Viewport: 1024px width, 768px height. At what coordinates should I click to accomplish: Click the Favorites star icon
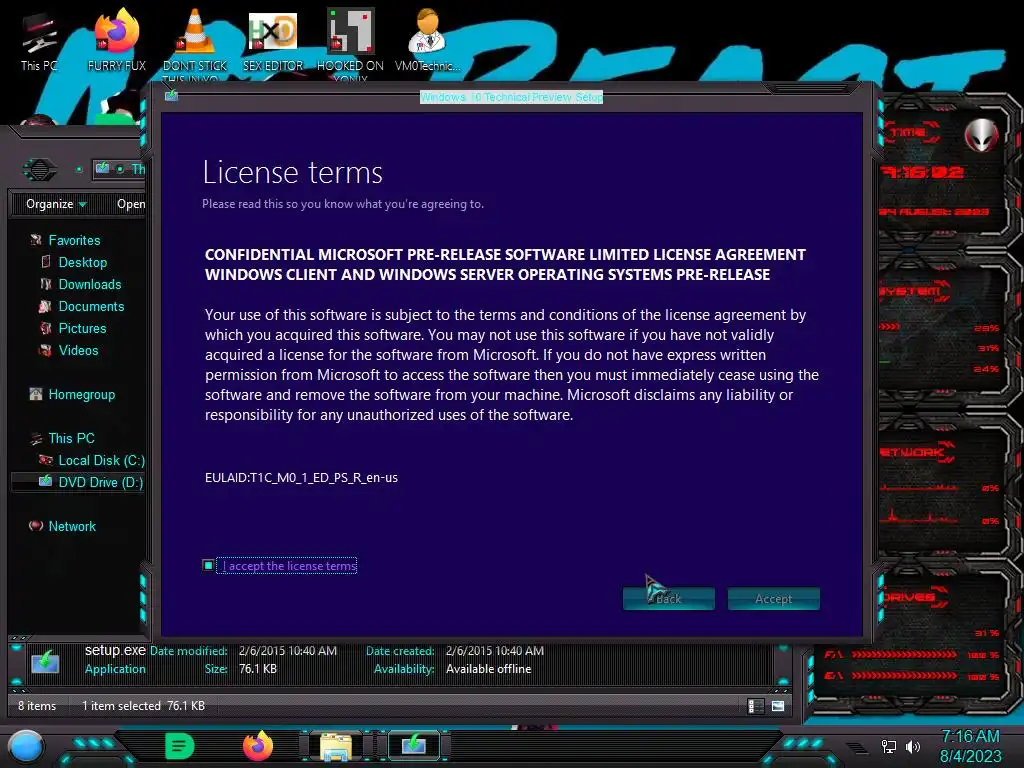[36, 240]
